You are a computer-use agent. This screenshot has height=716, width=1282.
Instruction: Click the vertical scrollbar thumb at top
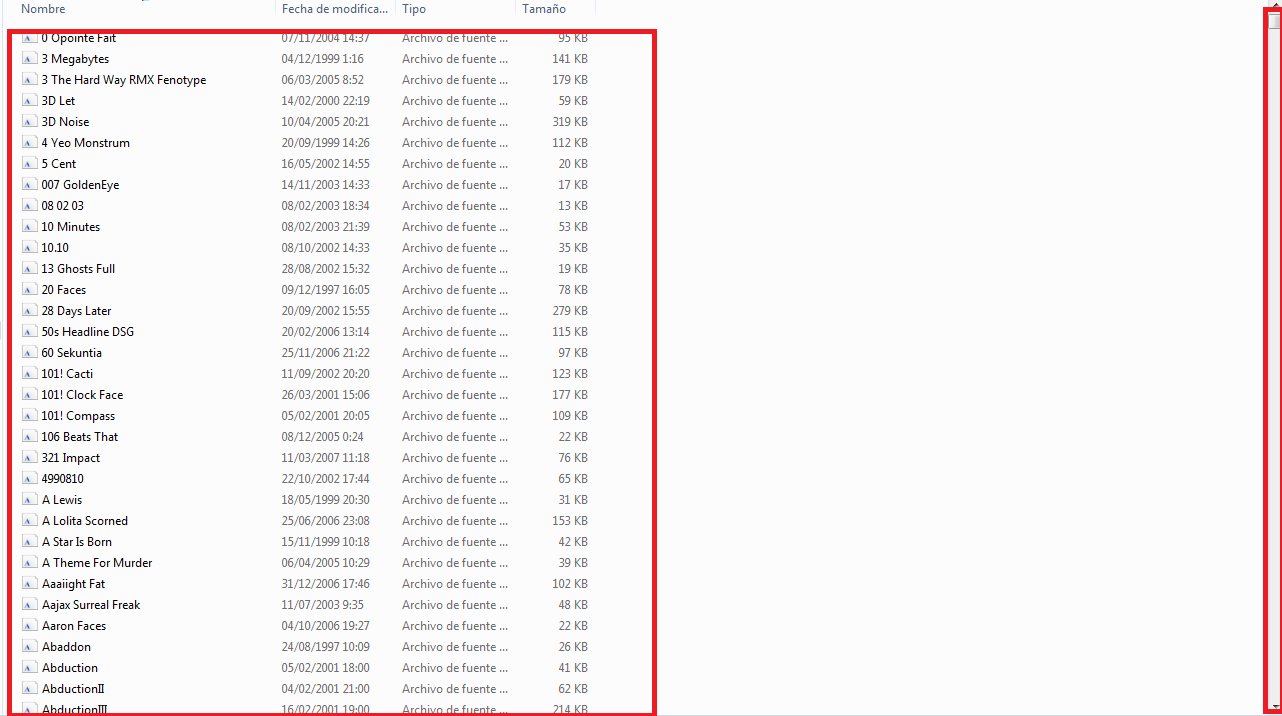[x=1273, y=20]
